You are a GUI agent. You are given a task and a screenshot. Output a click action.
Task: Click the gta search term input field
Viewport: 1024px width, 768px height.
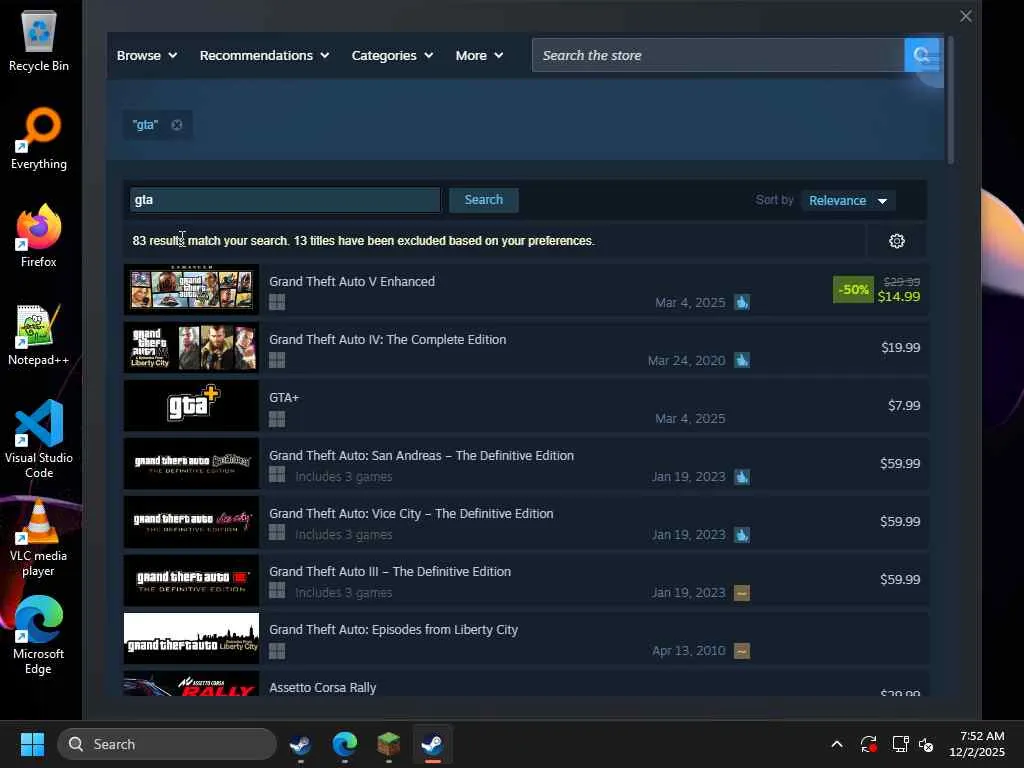(x=285, y=200)
